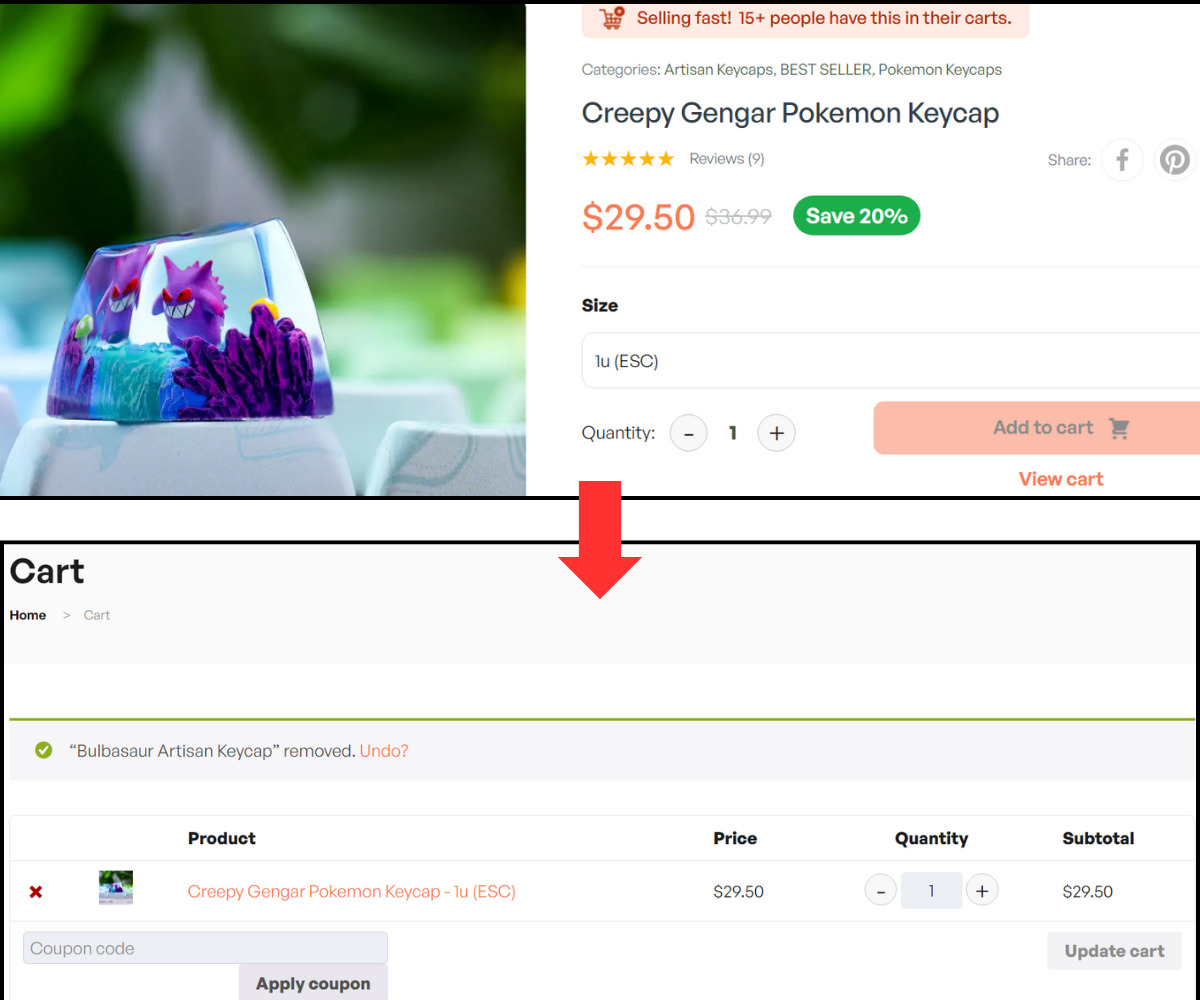Click the Subtotal column header

tap(1098, 838)
